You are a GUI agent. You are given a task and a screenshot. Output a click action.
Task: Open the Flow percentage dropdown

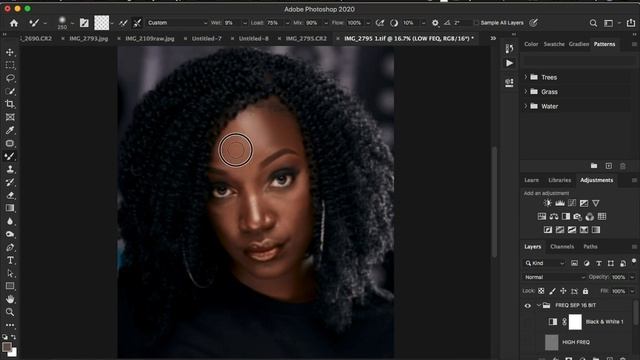[x=368, y=23]
